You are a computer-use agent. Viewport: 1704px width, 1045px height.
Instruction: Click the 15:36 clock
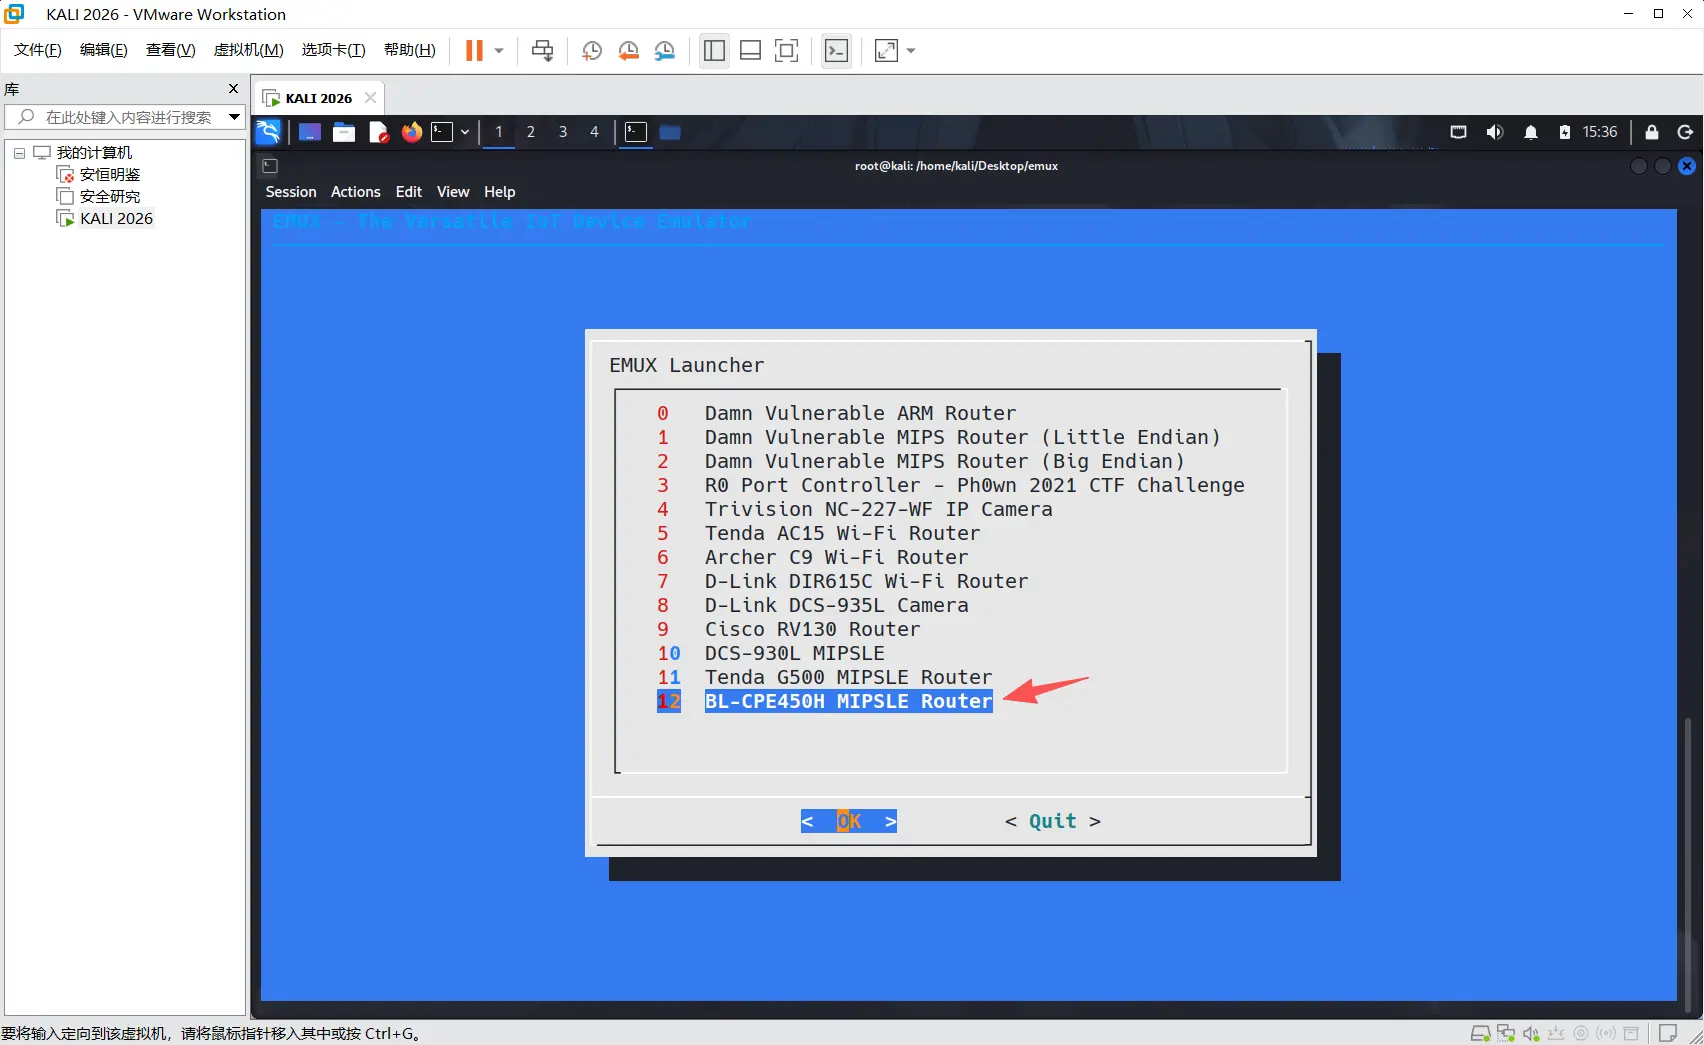pyautogui.click(x=1600, y=132)
